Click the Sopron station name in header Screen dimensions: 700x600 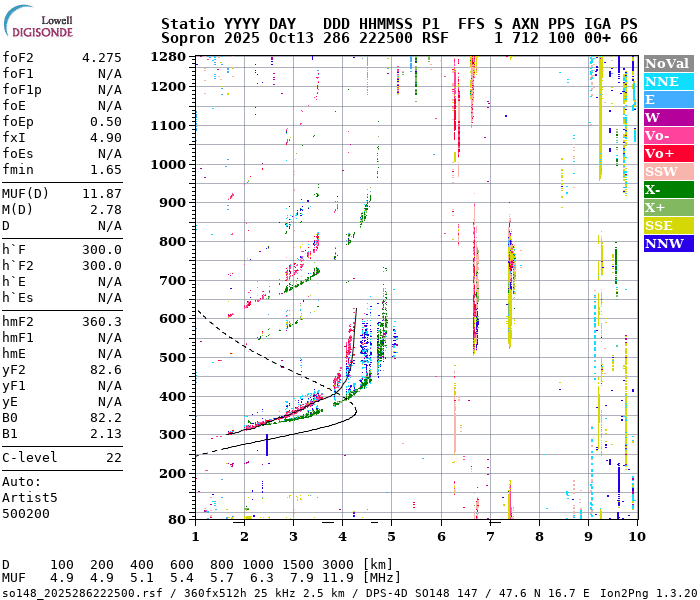point(189,37)
